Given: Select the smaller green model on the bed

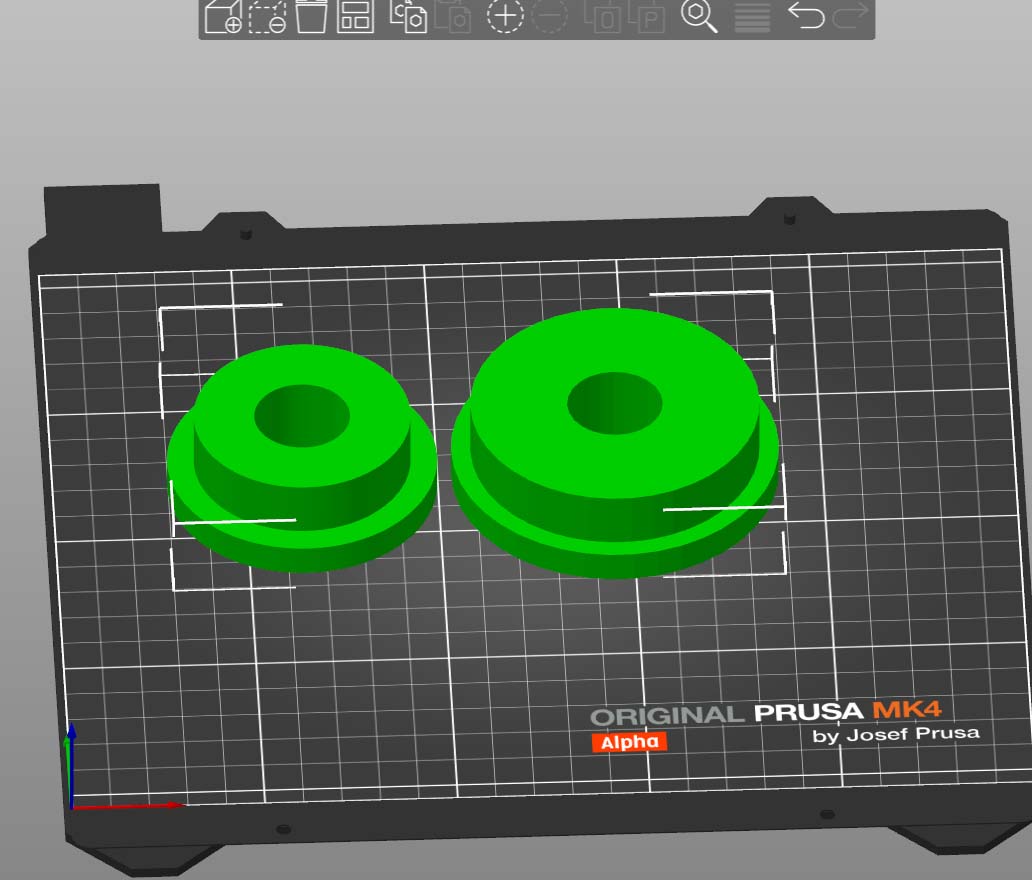Looking at the screenshot, I should coord(301,458).
